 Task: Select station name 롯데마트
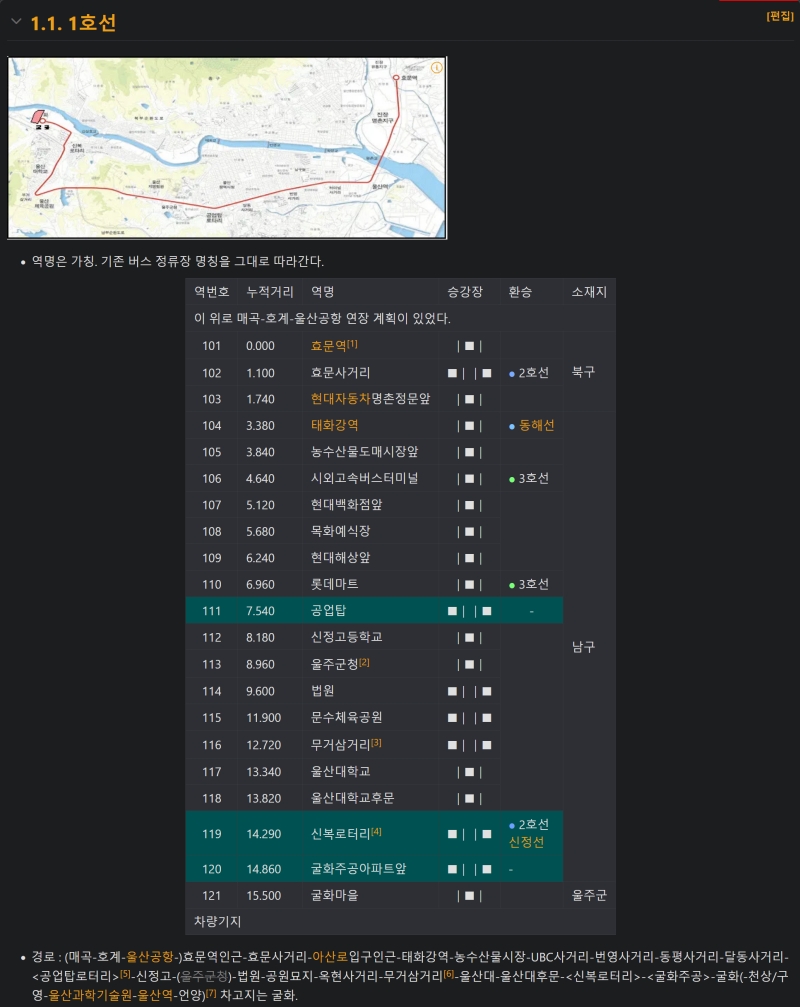pyautogui.click(x=335, y=584)
